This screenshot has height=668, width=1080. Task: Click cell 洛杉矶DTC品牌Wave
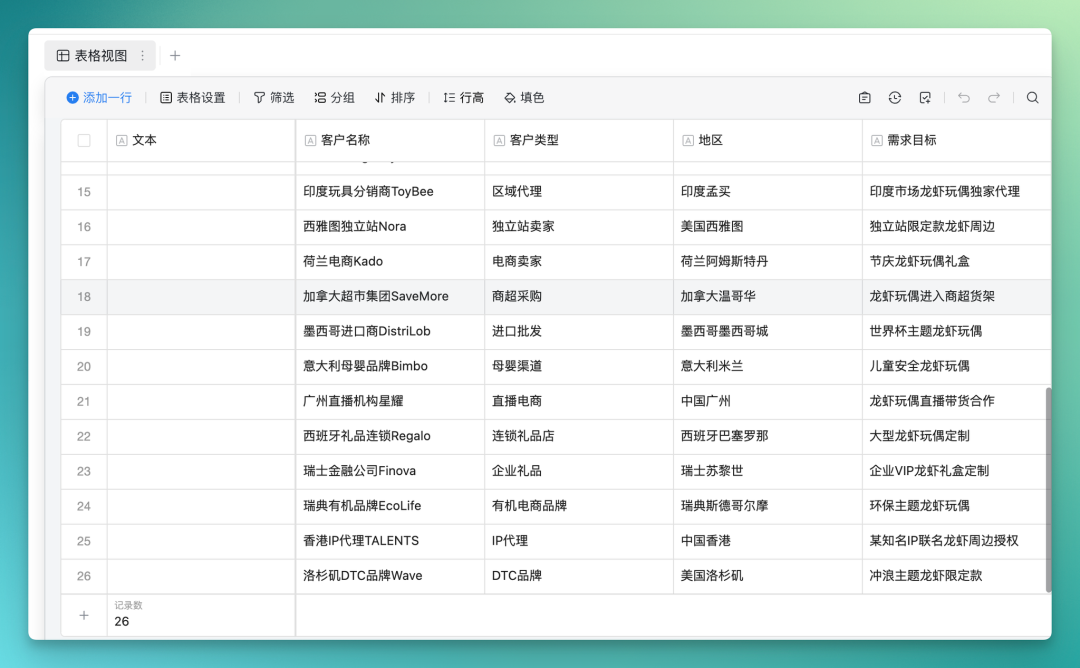pyautogui.click(x=390, y=576)
